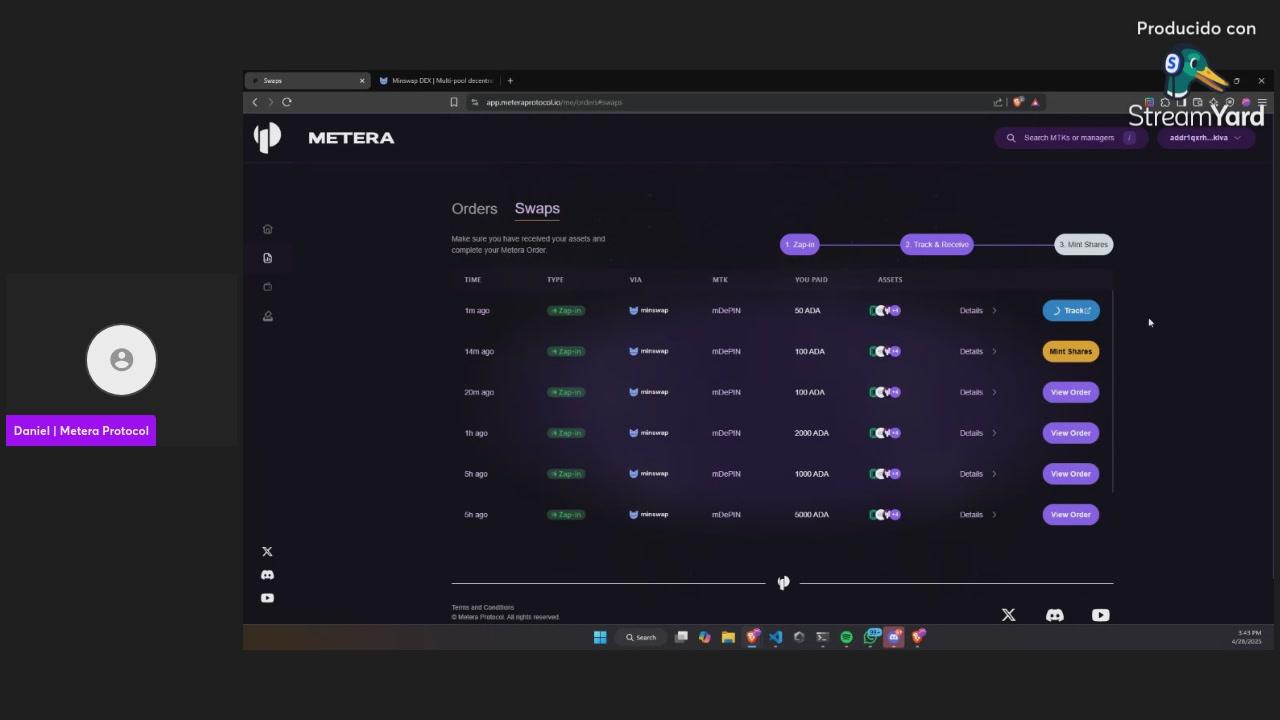Click the Track button for the 50 ADA swap

point(1071,311)
